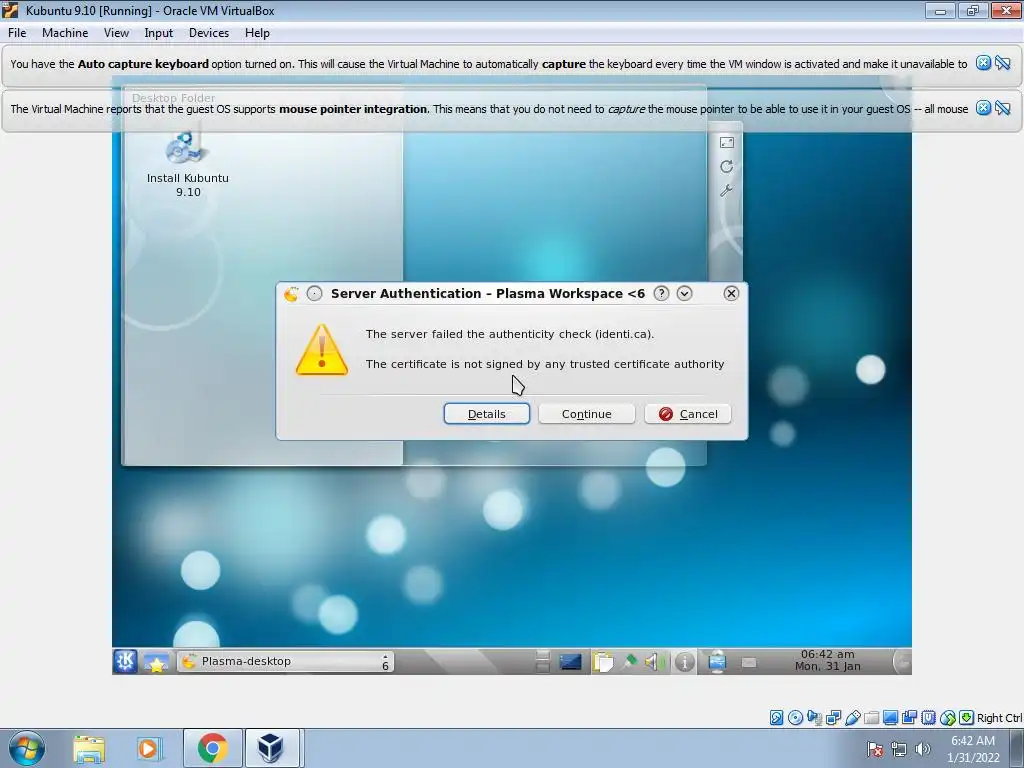Click the Show Desktop icon in KDE panel

click(x=570, y=662)
